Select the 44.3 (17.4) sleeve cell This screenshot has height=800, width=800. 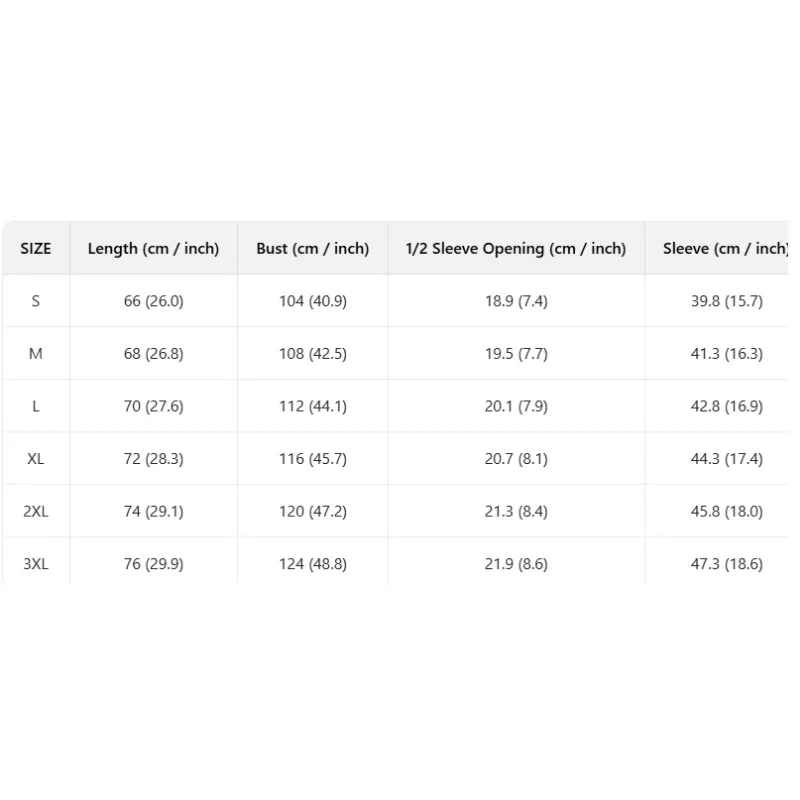727,459
